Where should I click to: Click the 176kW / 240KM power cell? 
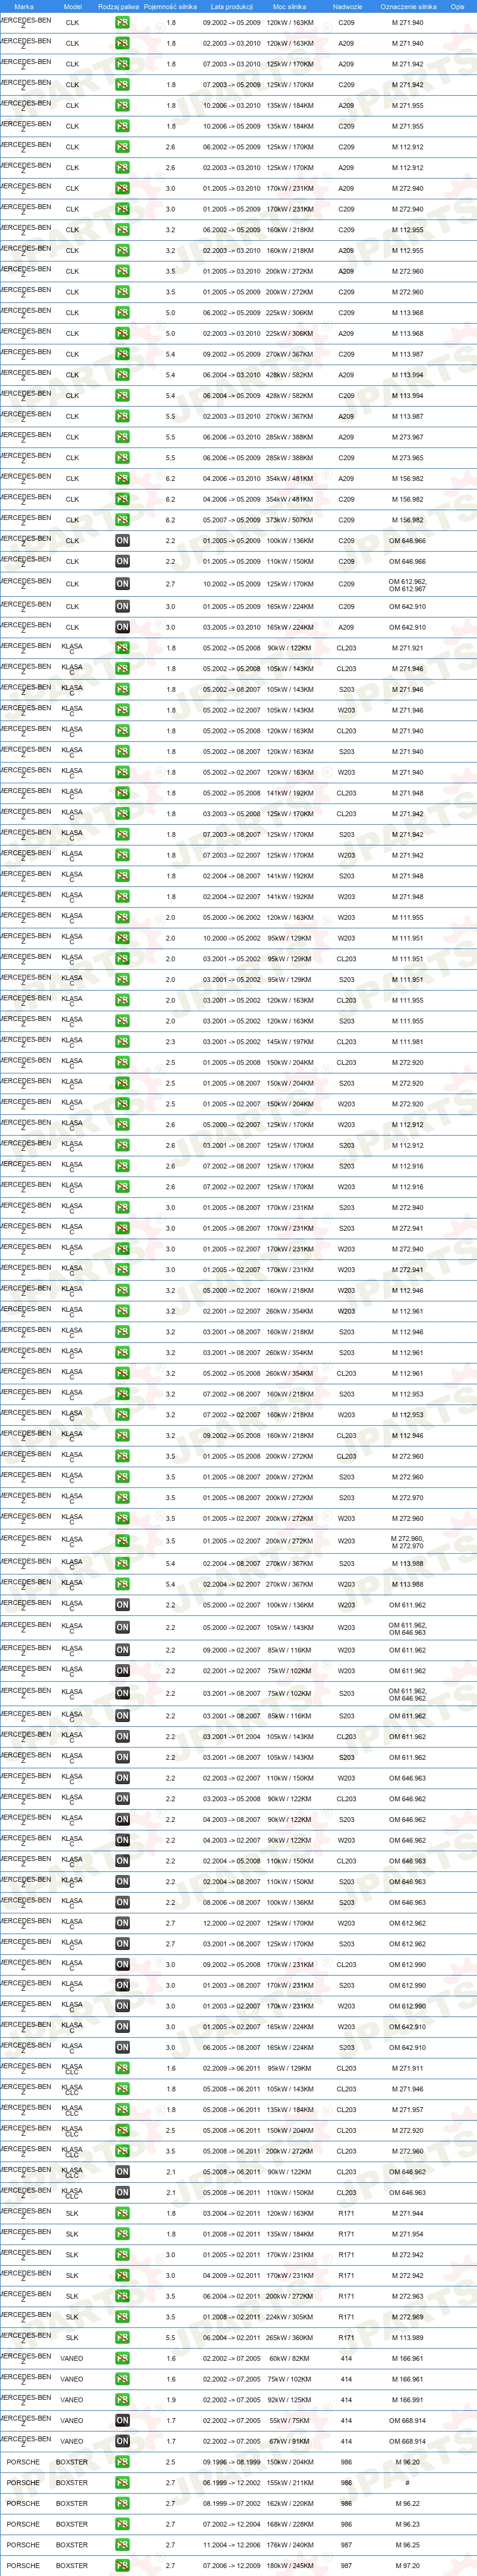[290, 2544]
